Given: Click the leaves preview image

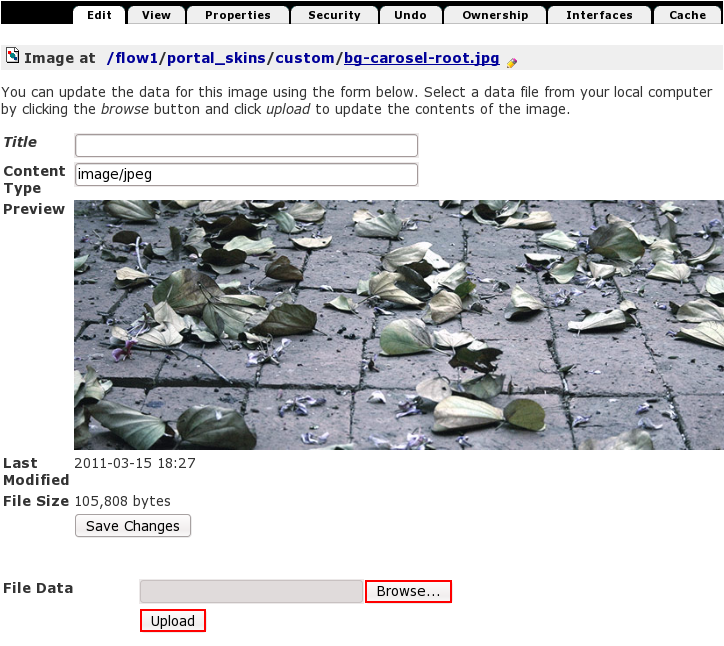Looking at the screenshot, I should (398, 324).
